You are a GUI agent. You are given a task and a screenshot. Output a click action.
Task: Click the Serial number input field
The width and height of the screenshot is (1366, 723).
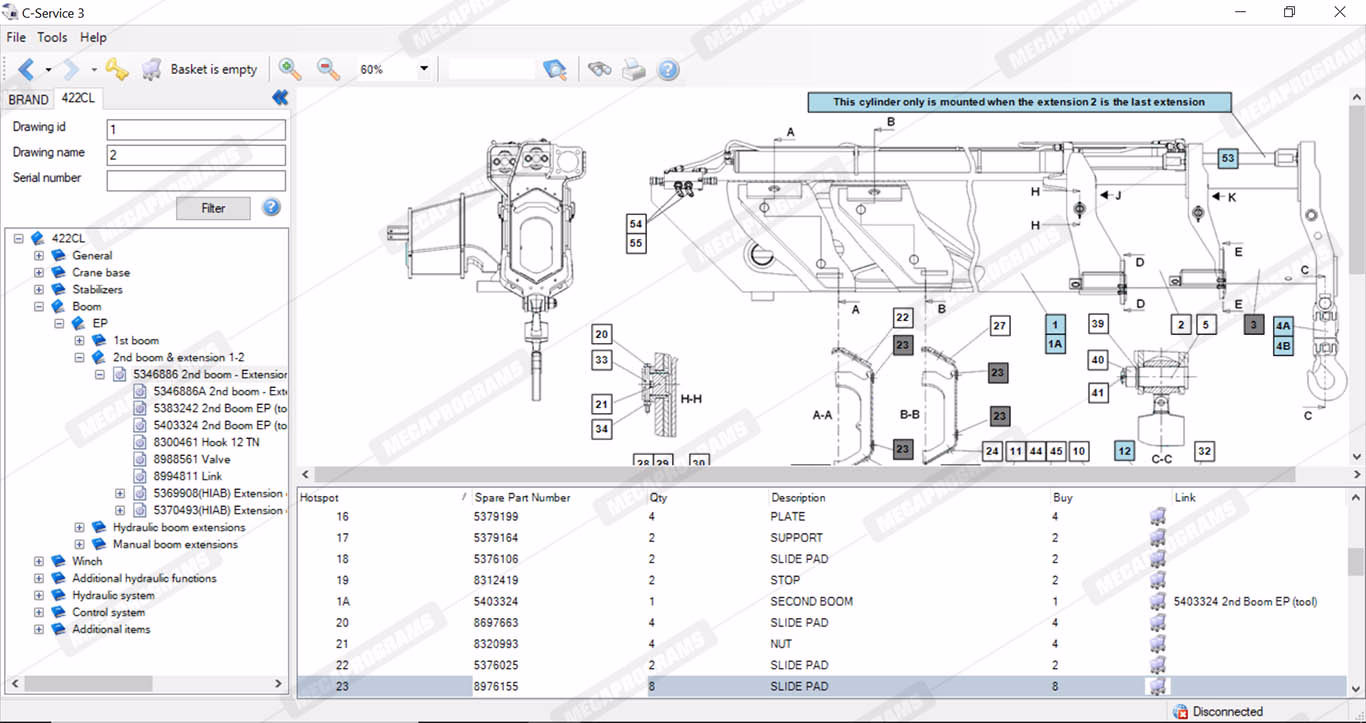(196, 180)
